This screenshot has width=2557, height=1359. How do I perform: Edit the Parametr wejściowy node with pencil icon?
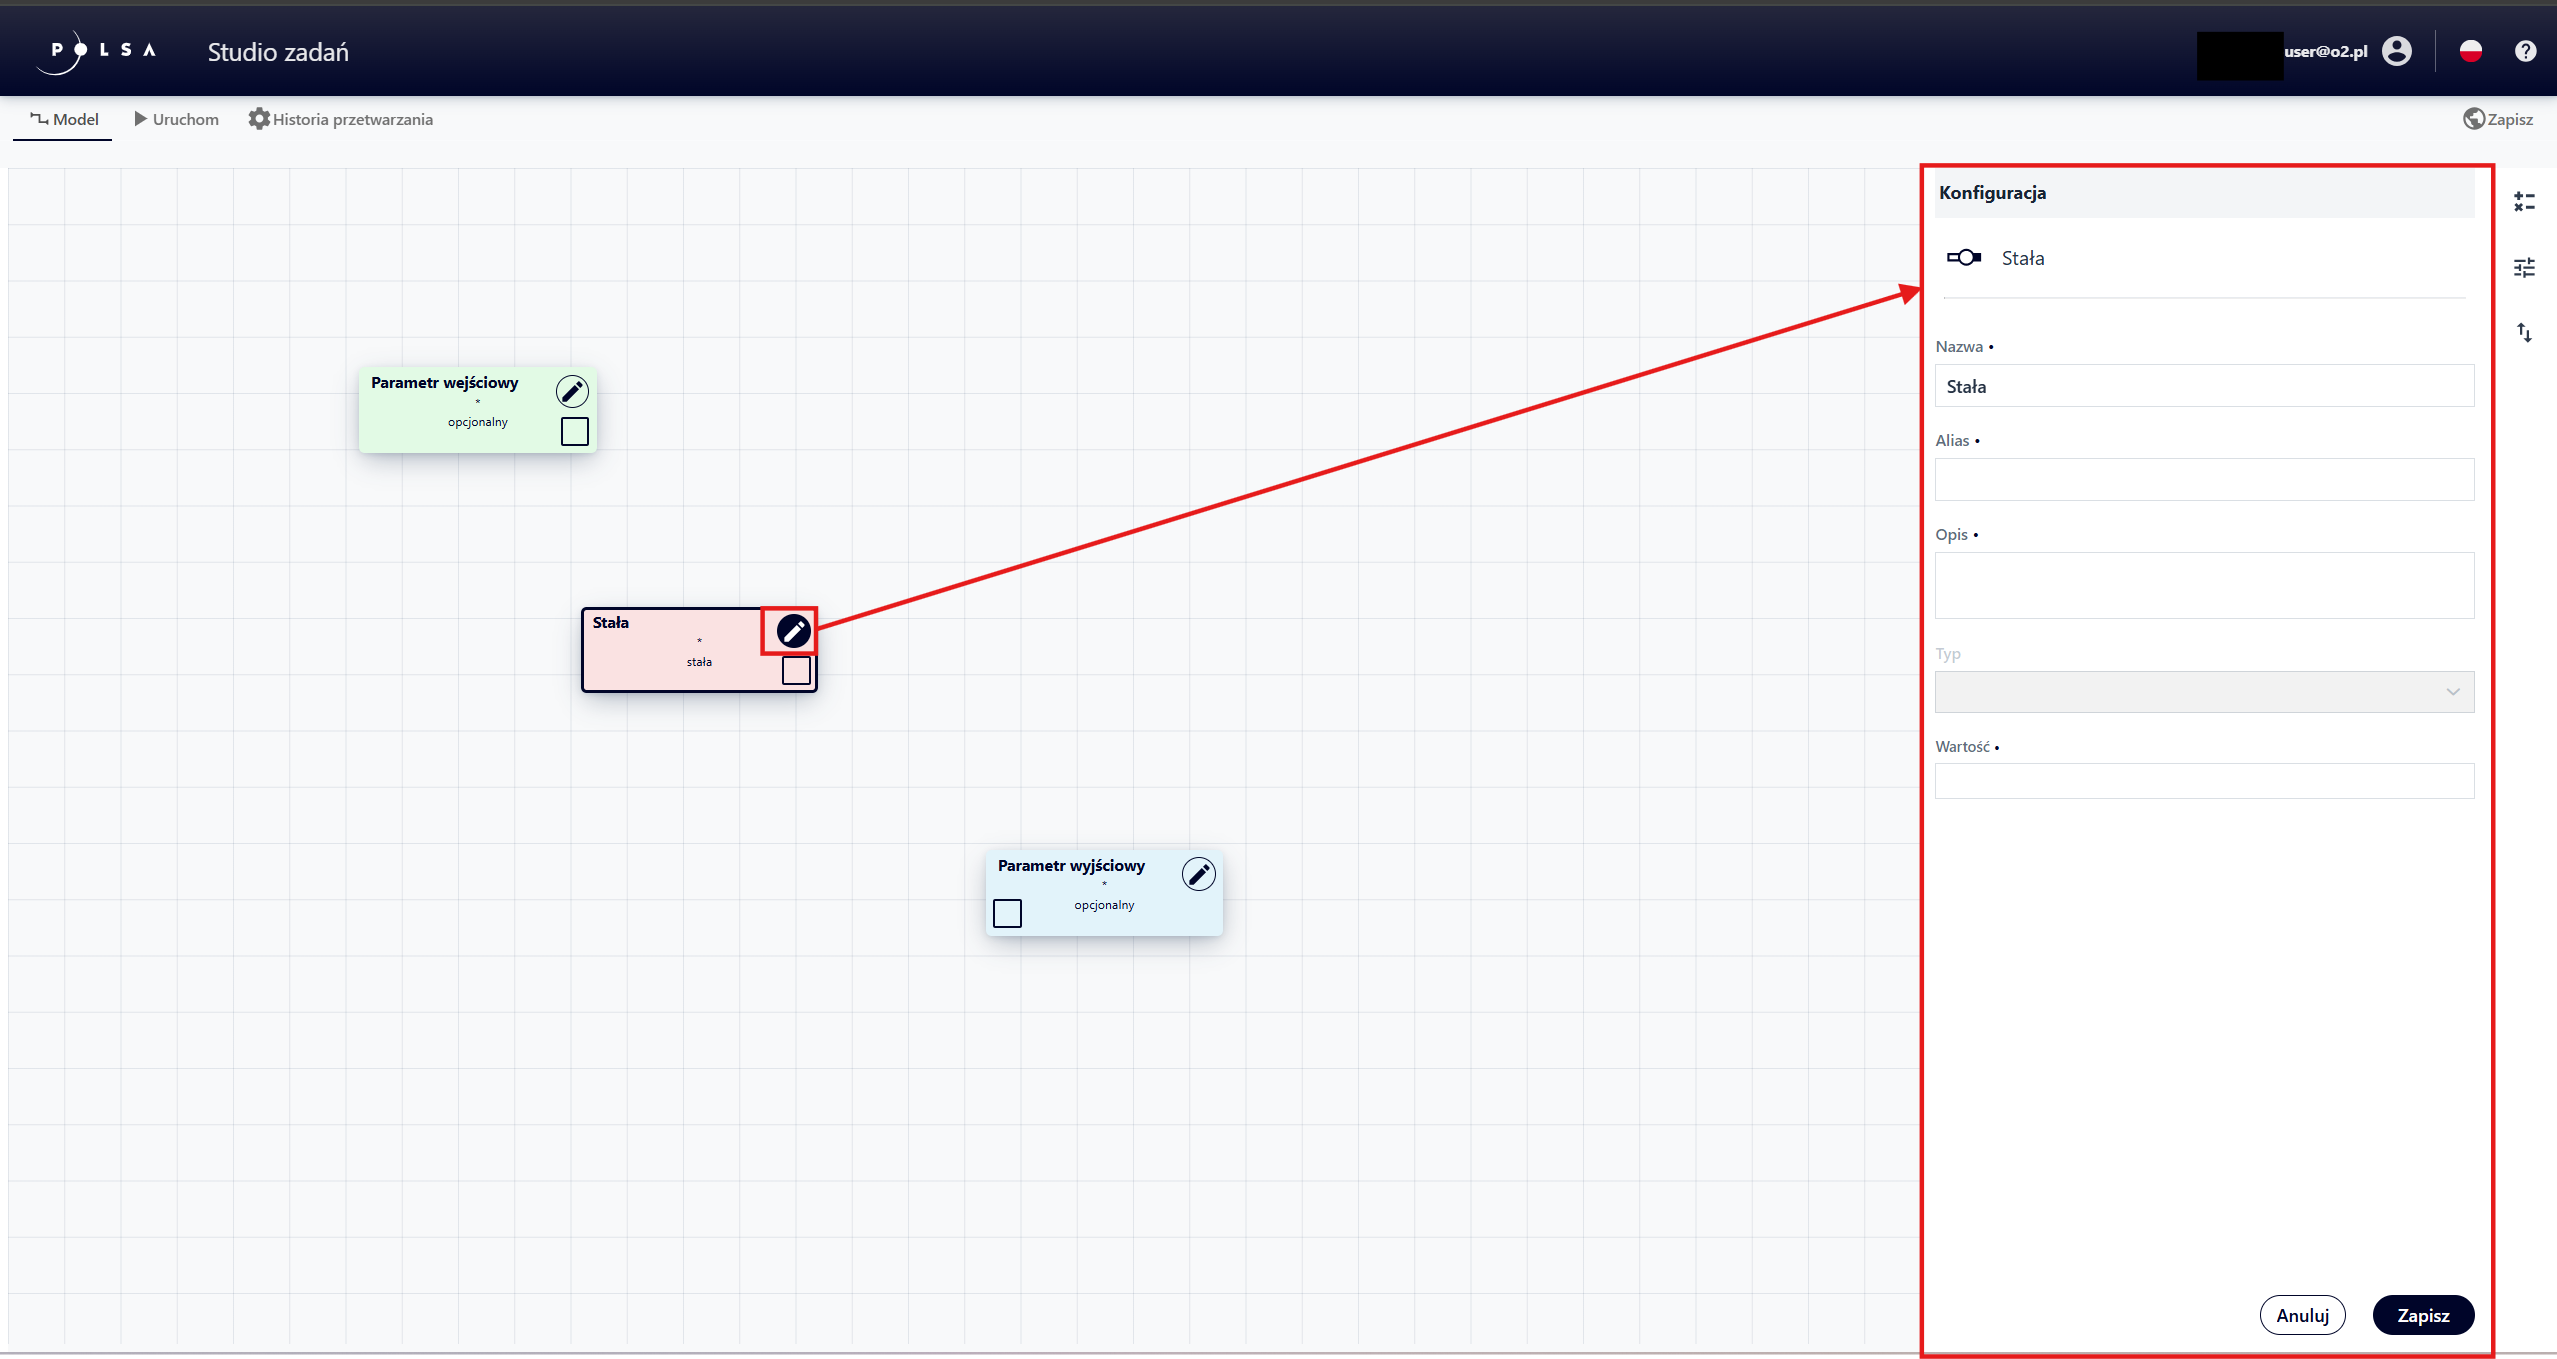point(572,391)
